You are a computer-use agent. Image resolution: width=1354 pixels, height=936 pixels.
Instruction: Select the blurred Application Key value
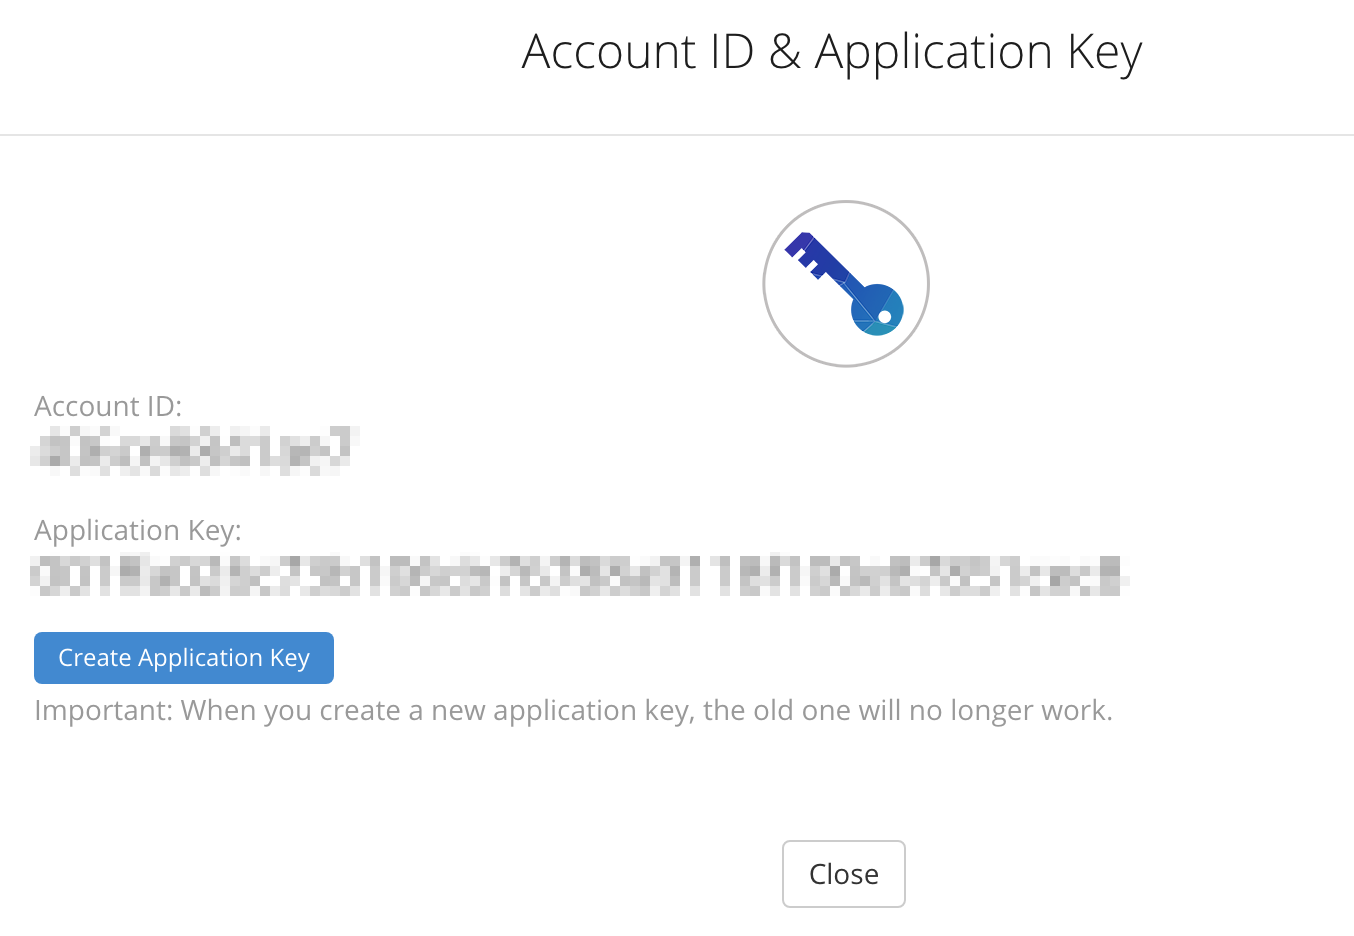(x=580, y=576)
